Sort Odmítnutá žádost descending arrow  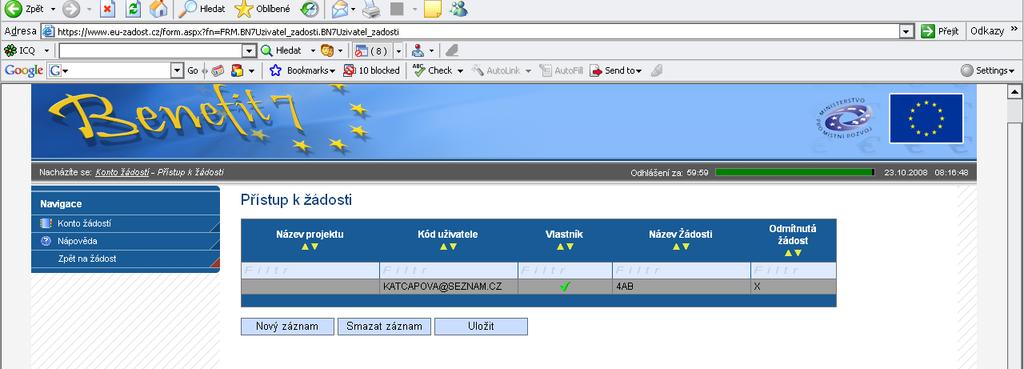pos(798,253)
